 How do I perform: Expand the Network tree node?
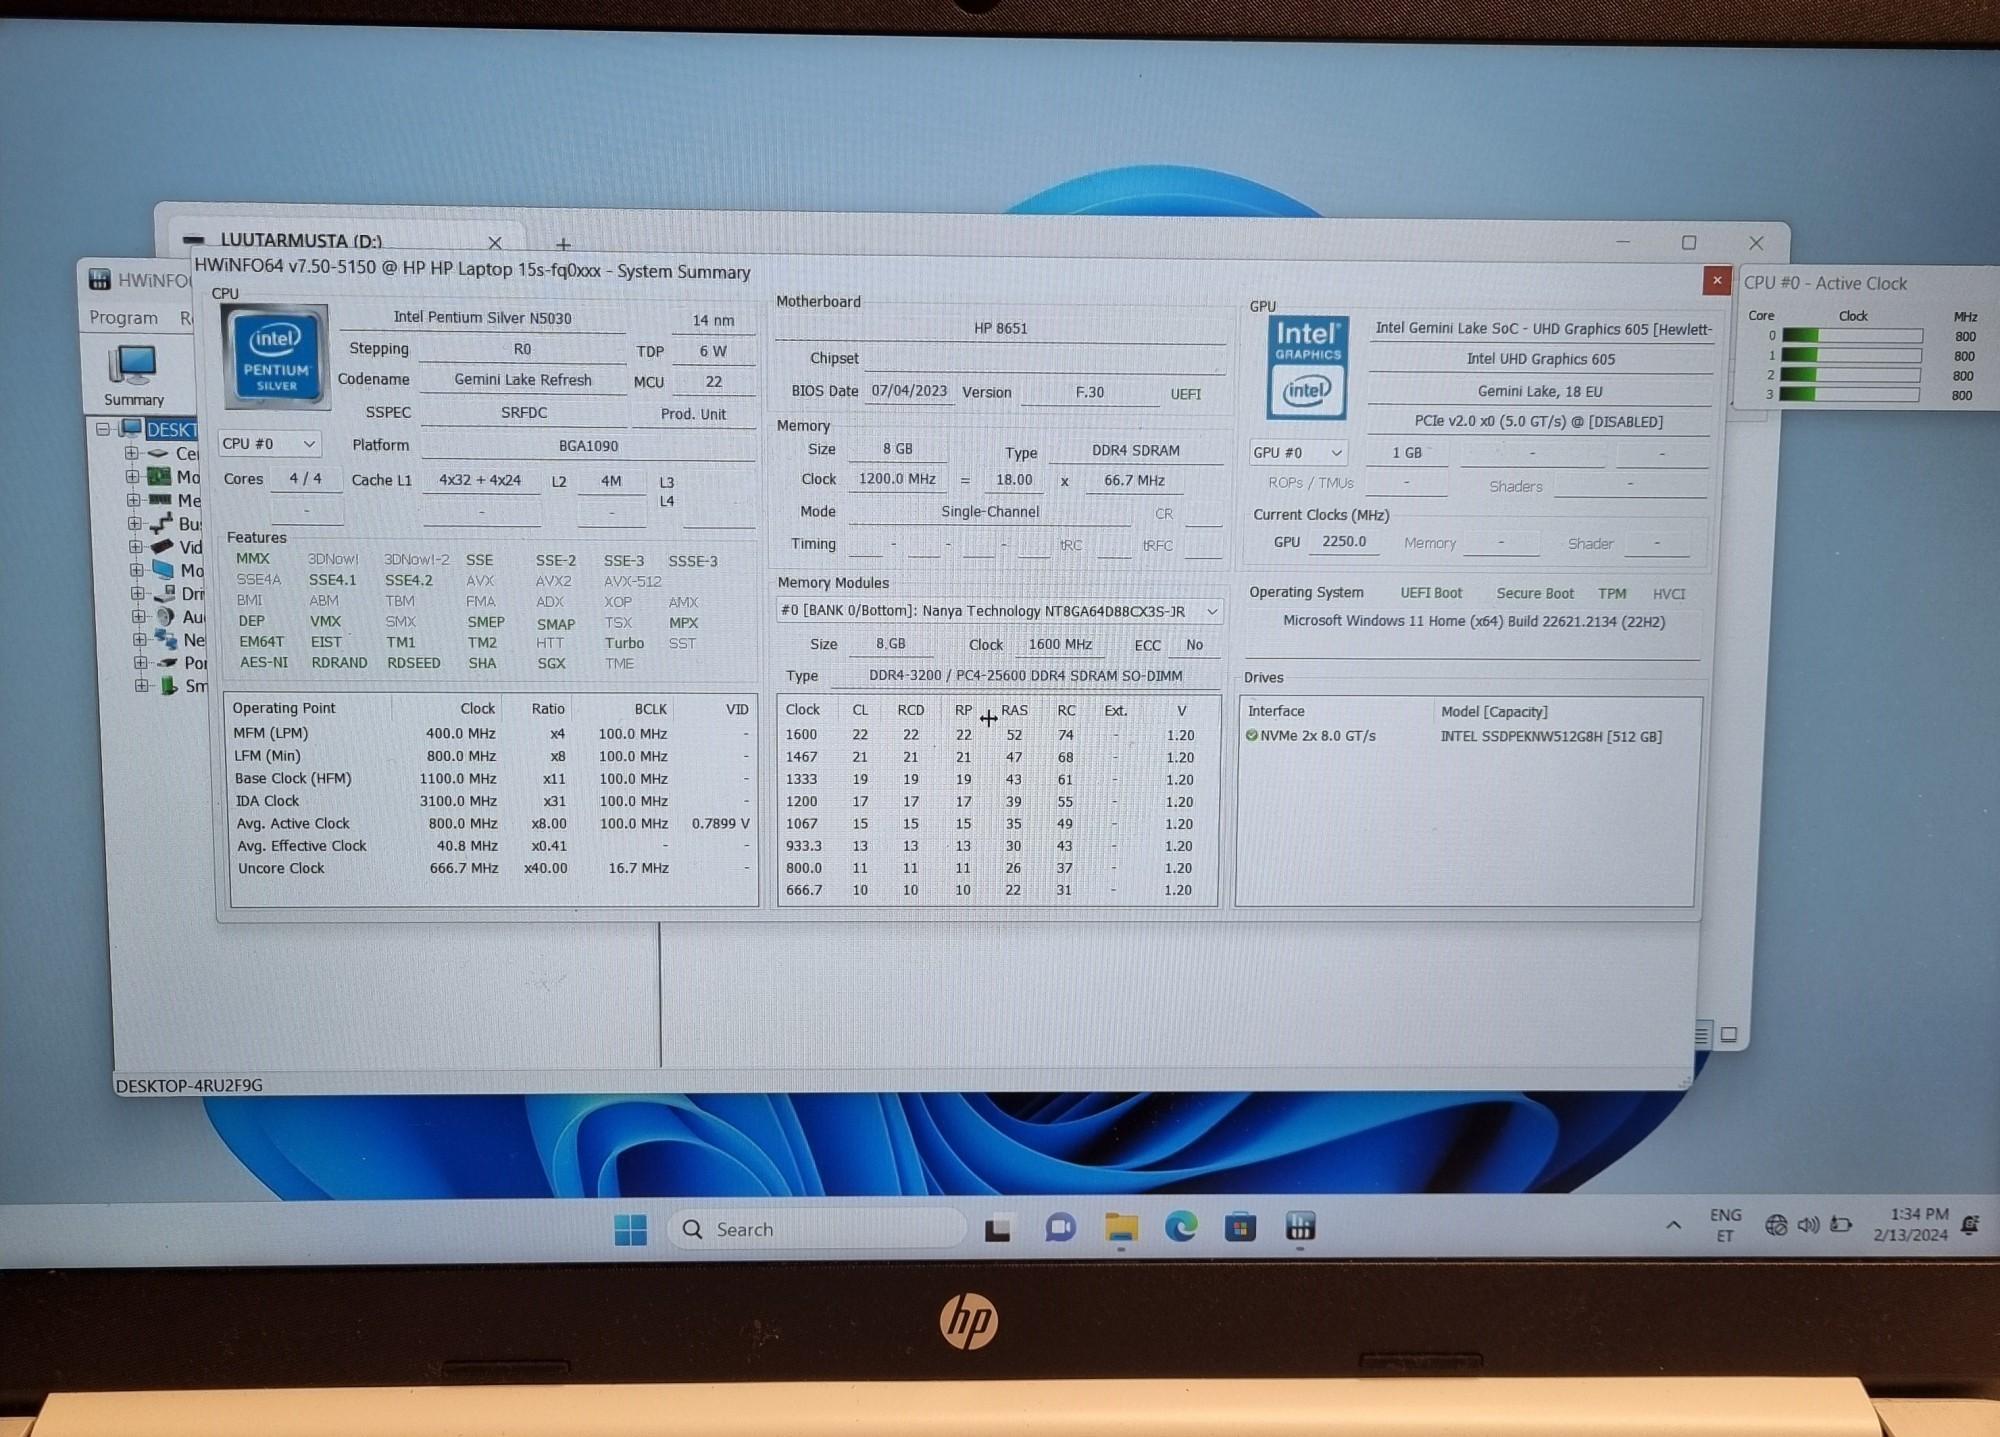[140, 639]
